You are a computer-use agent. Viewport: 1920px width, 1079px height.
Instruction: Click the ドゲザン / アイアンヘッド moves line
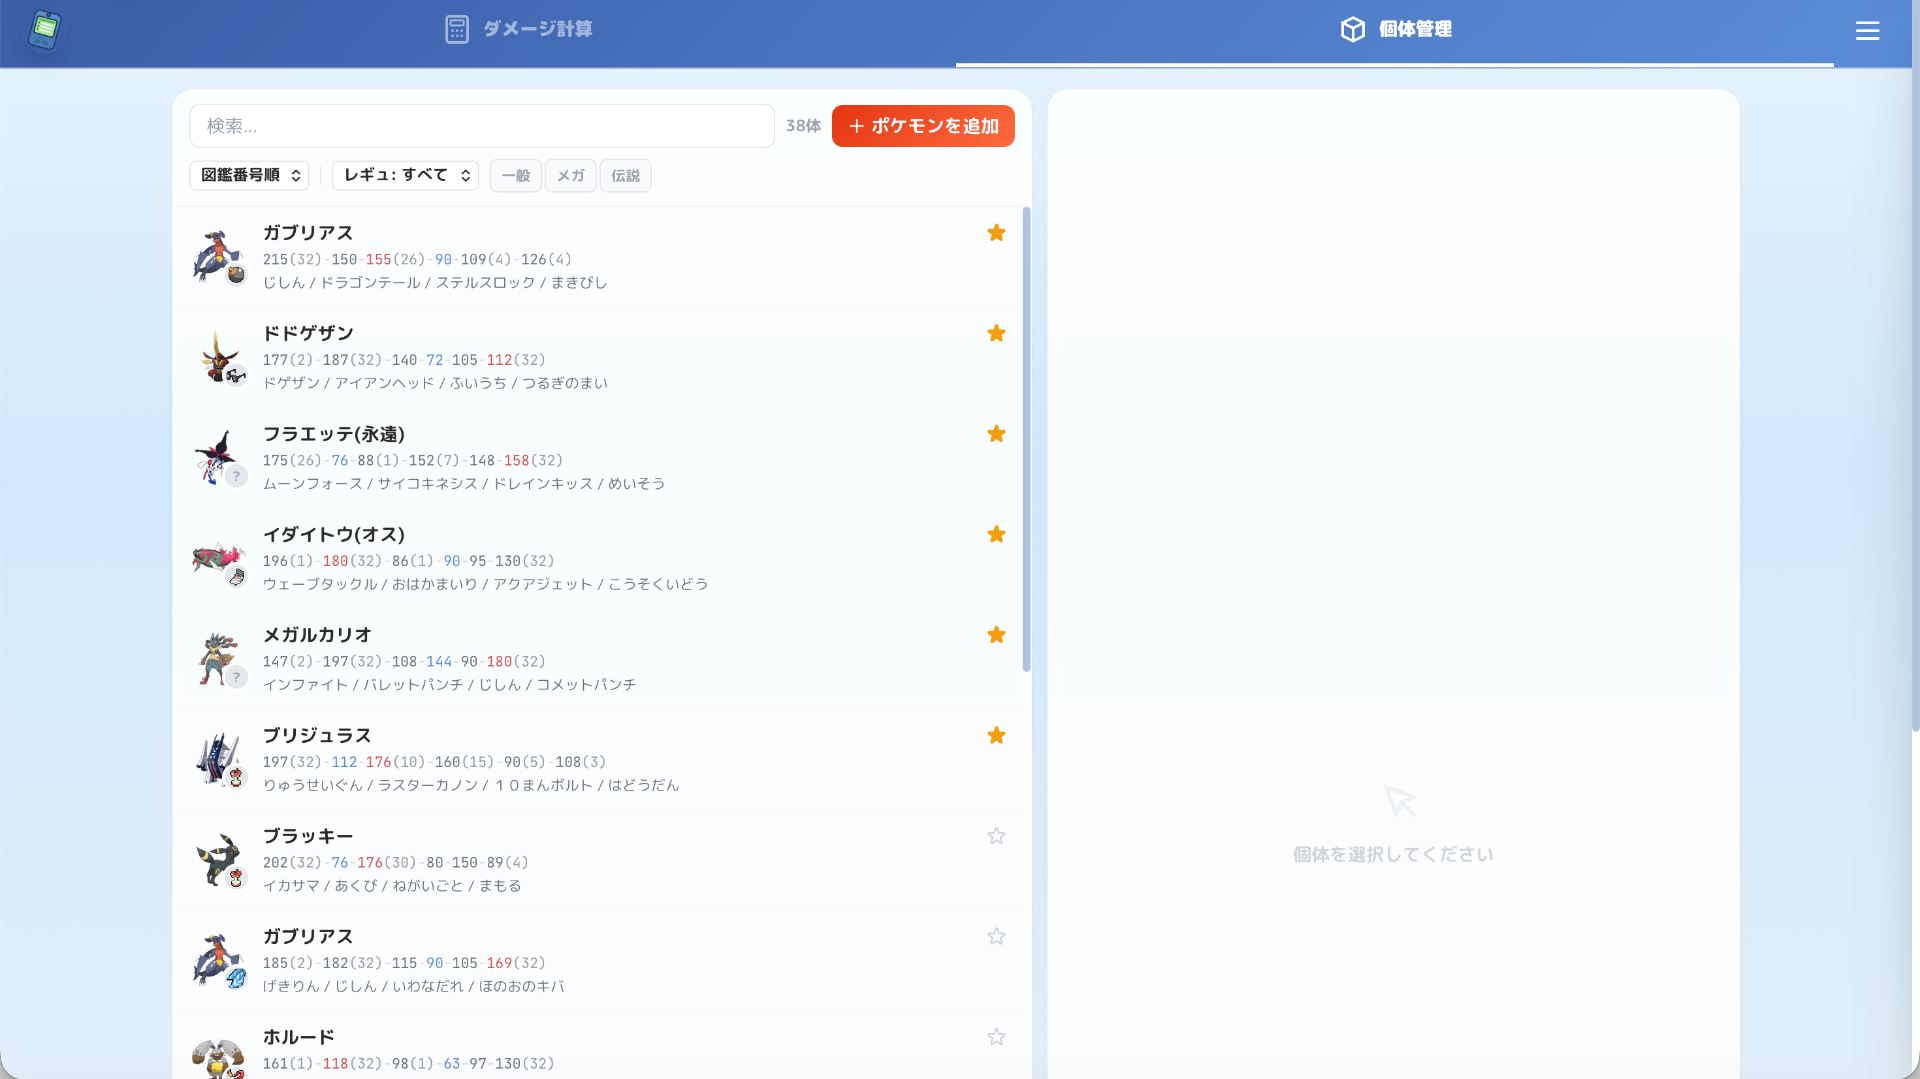point(435,383)
